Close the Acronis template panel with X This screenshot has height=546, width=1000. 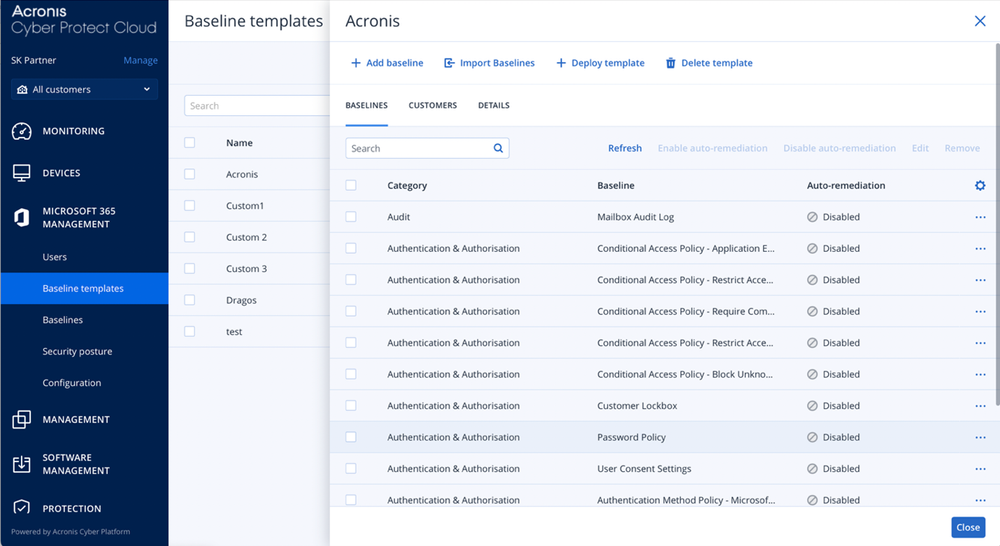980,21
